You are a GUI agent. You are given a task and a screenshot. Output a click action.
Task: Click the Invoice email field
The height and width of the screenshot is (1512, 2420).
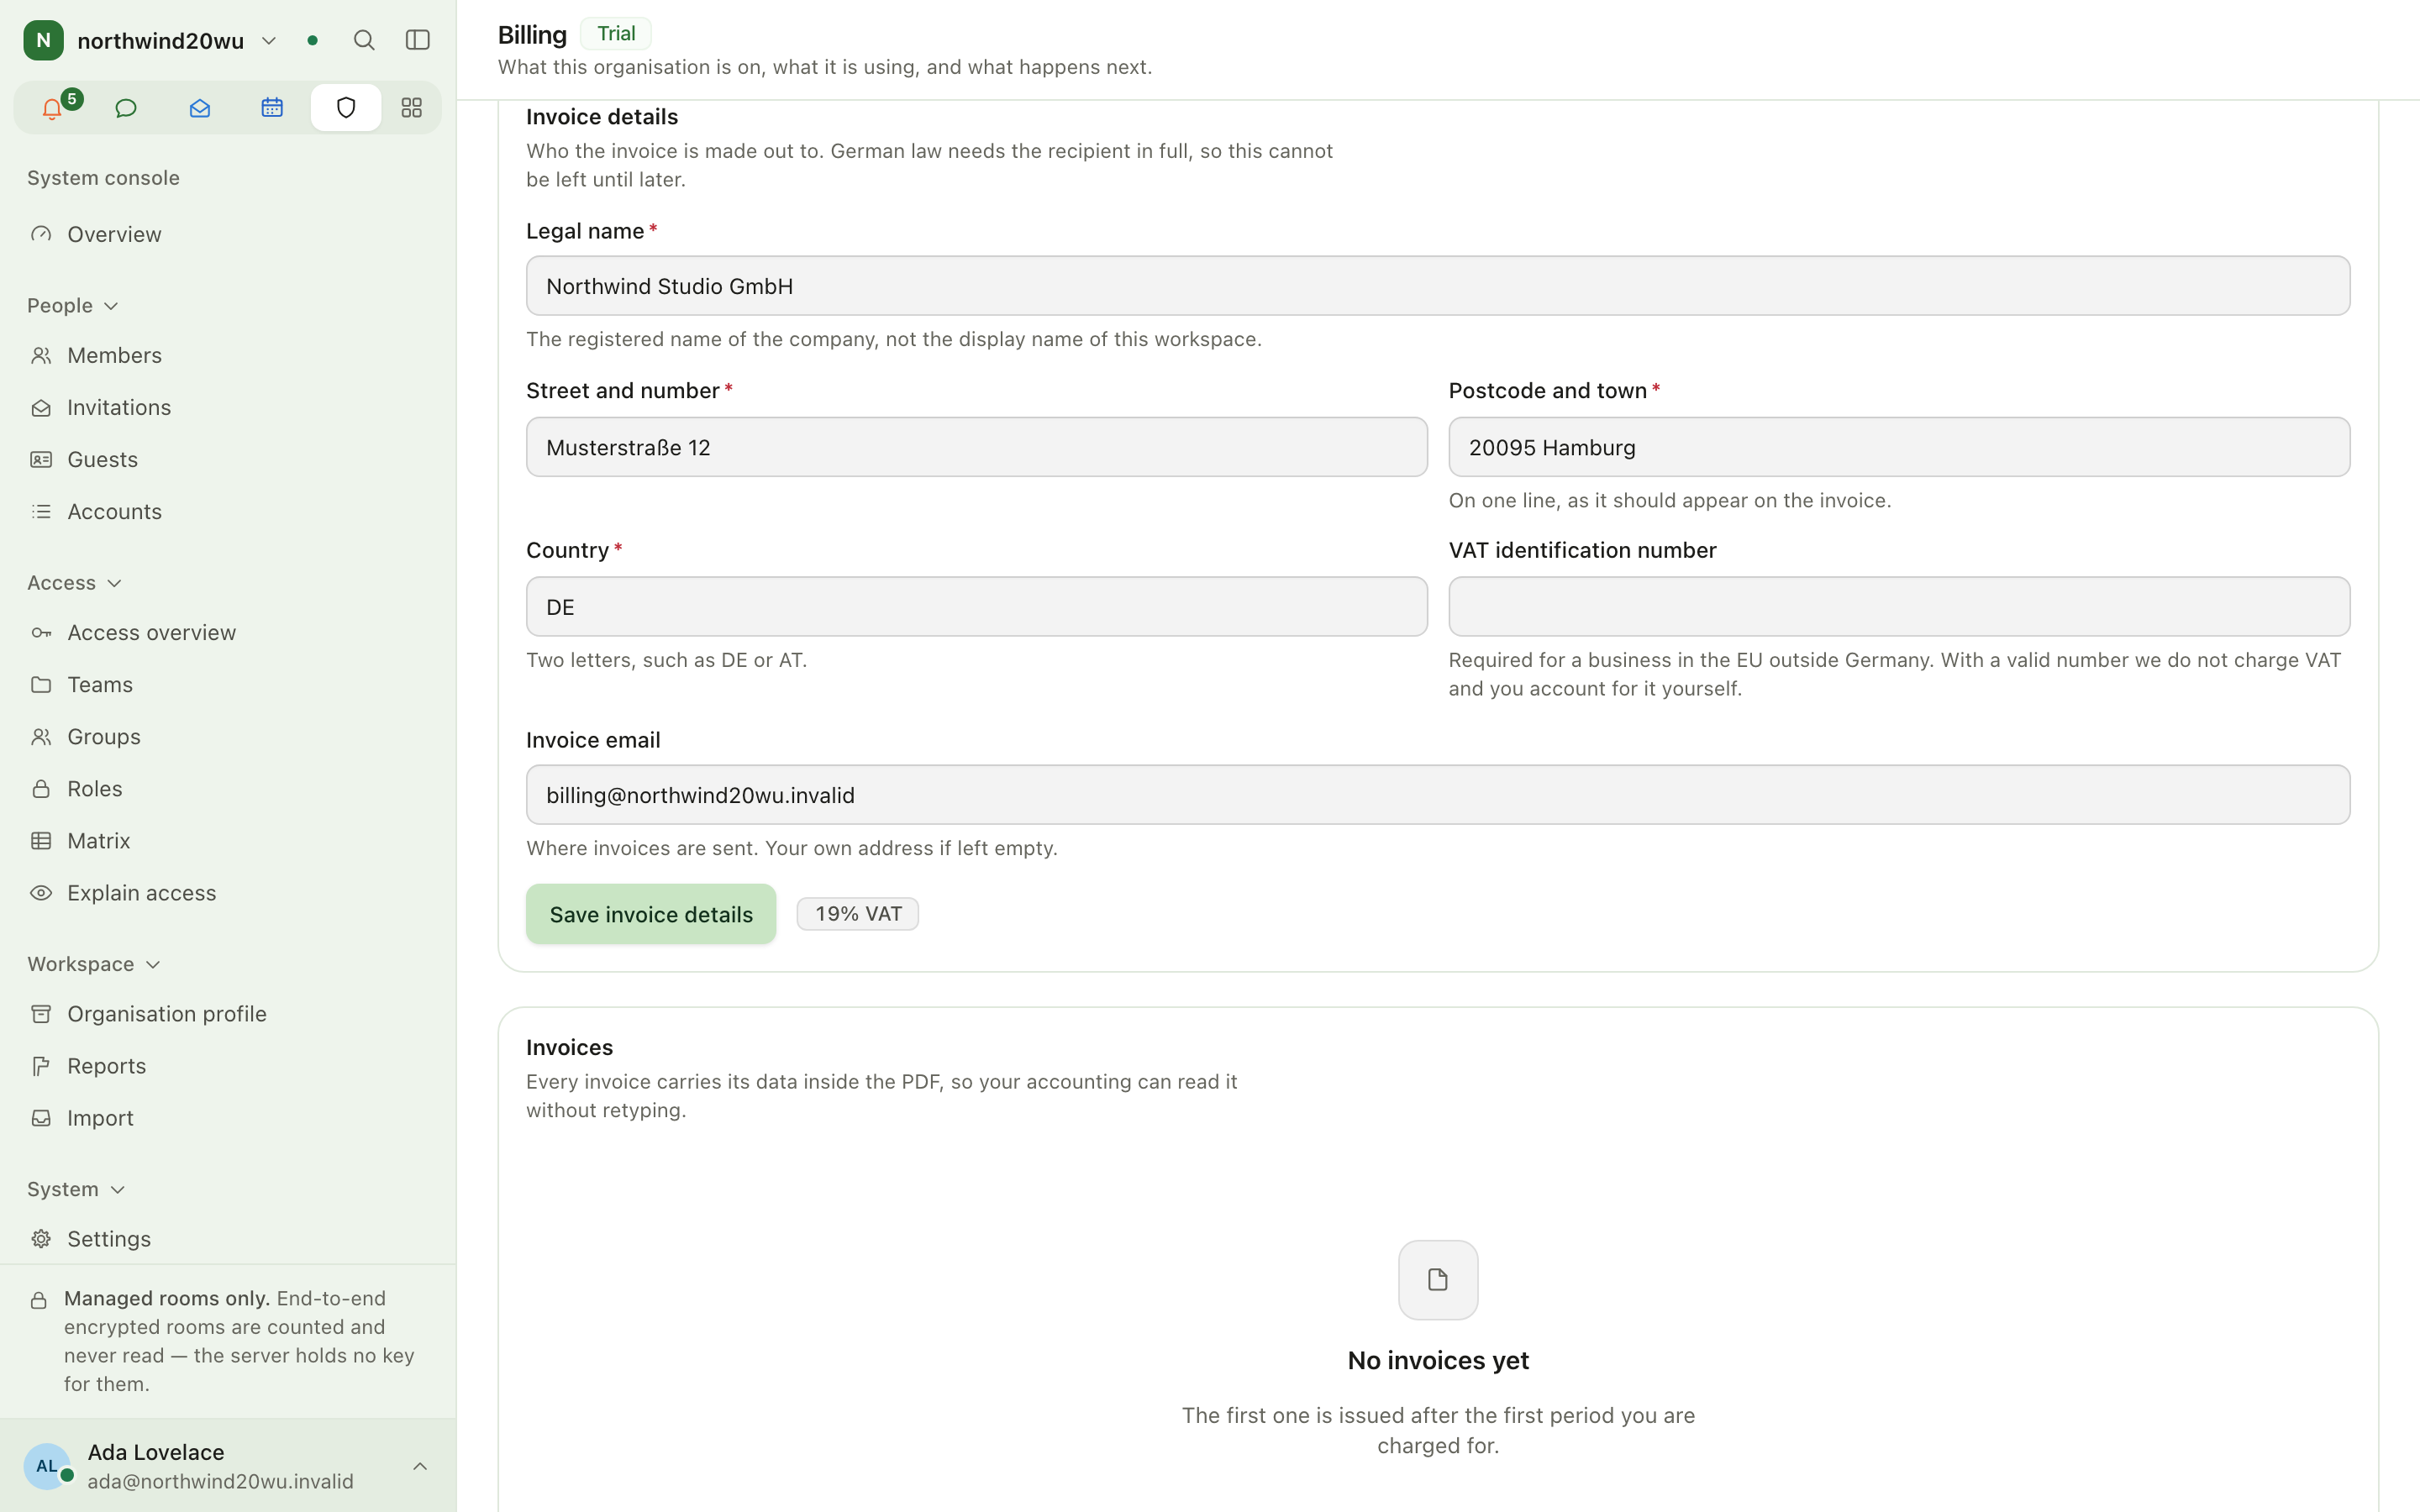click(1438, 795)
